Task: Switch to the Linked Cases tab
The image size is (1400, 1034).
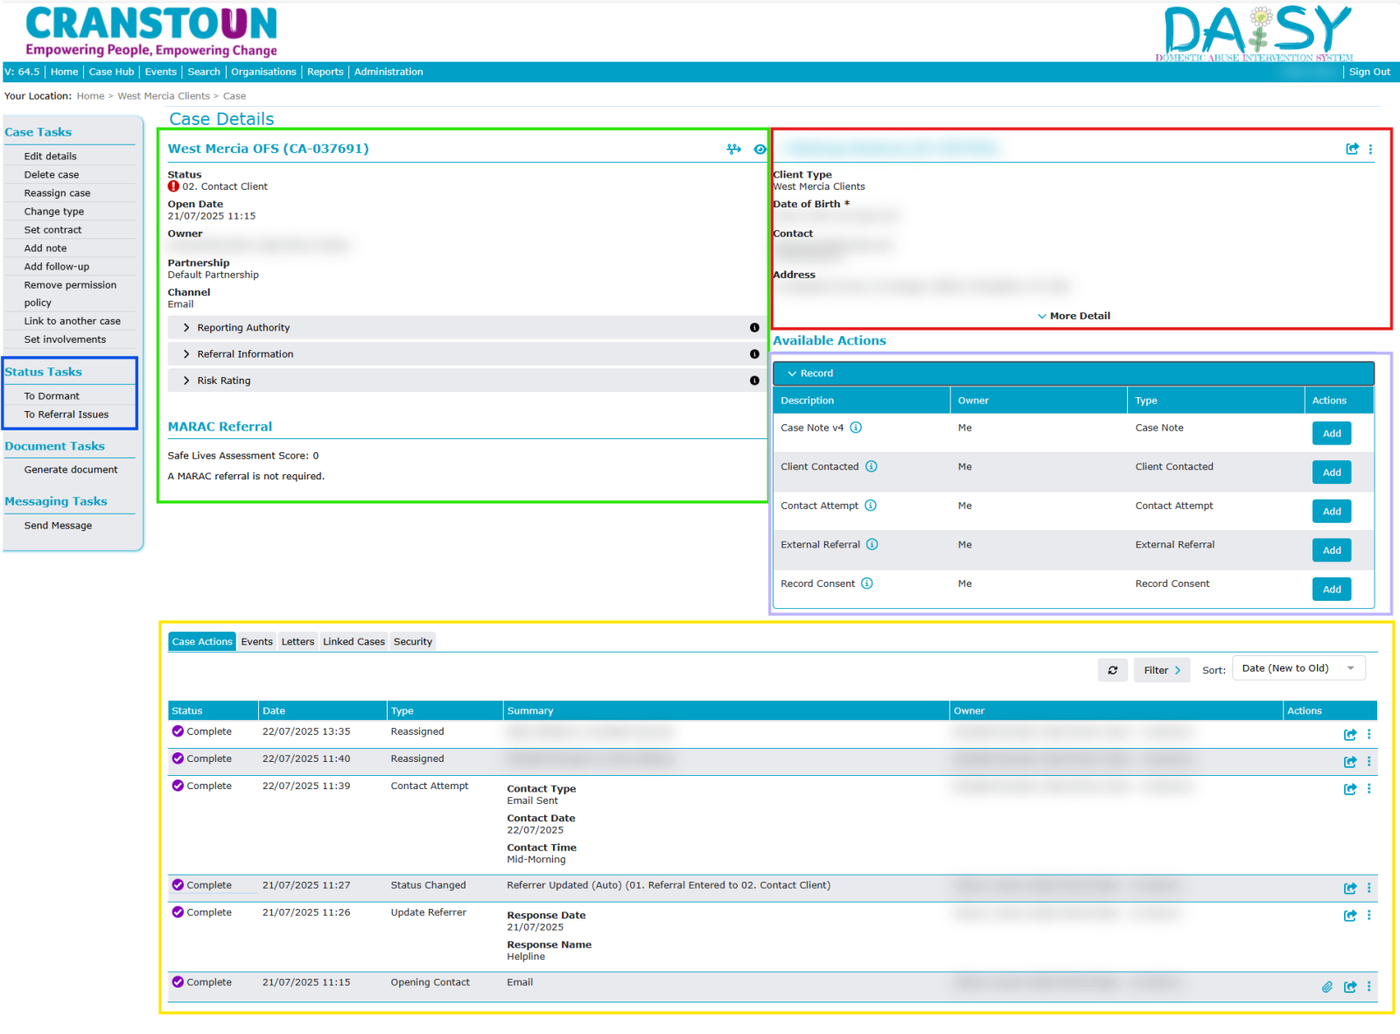Action: pos(354,642)
